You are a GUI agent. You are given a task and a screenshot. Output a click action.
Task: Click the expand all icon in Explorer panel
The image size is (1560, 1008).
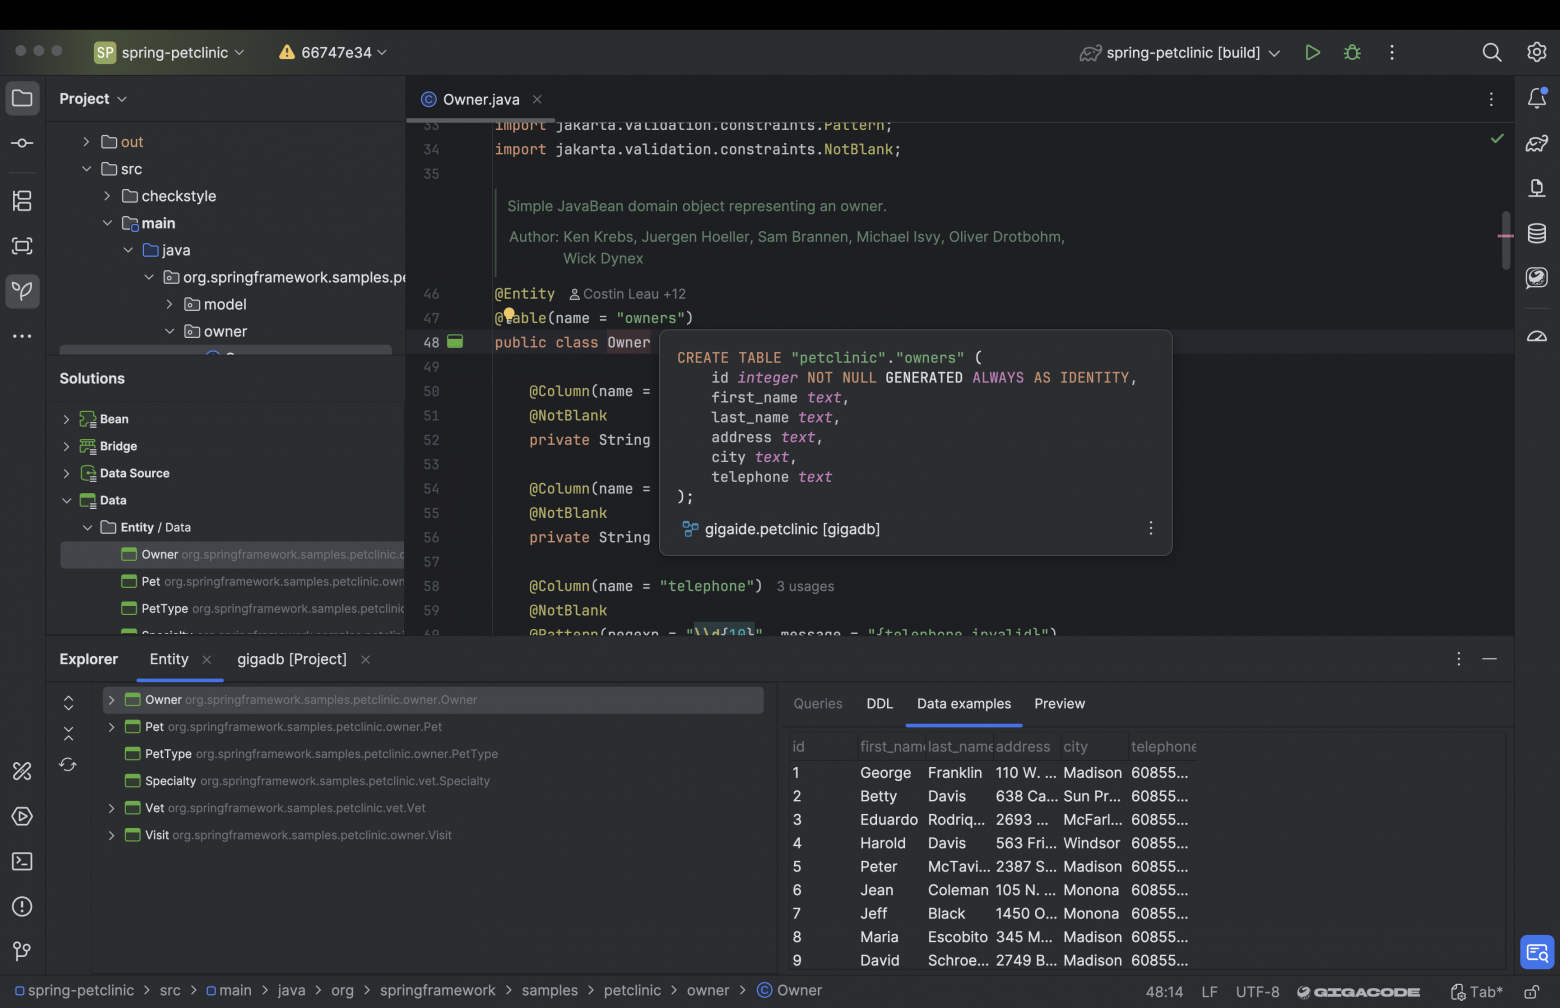pyautogui.click(x=68, y=703)
